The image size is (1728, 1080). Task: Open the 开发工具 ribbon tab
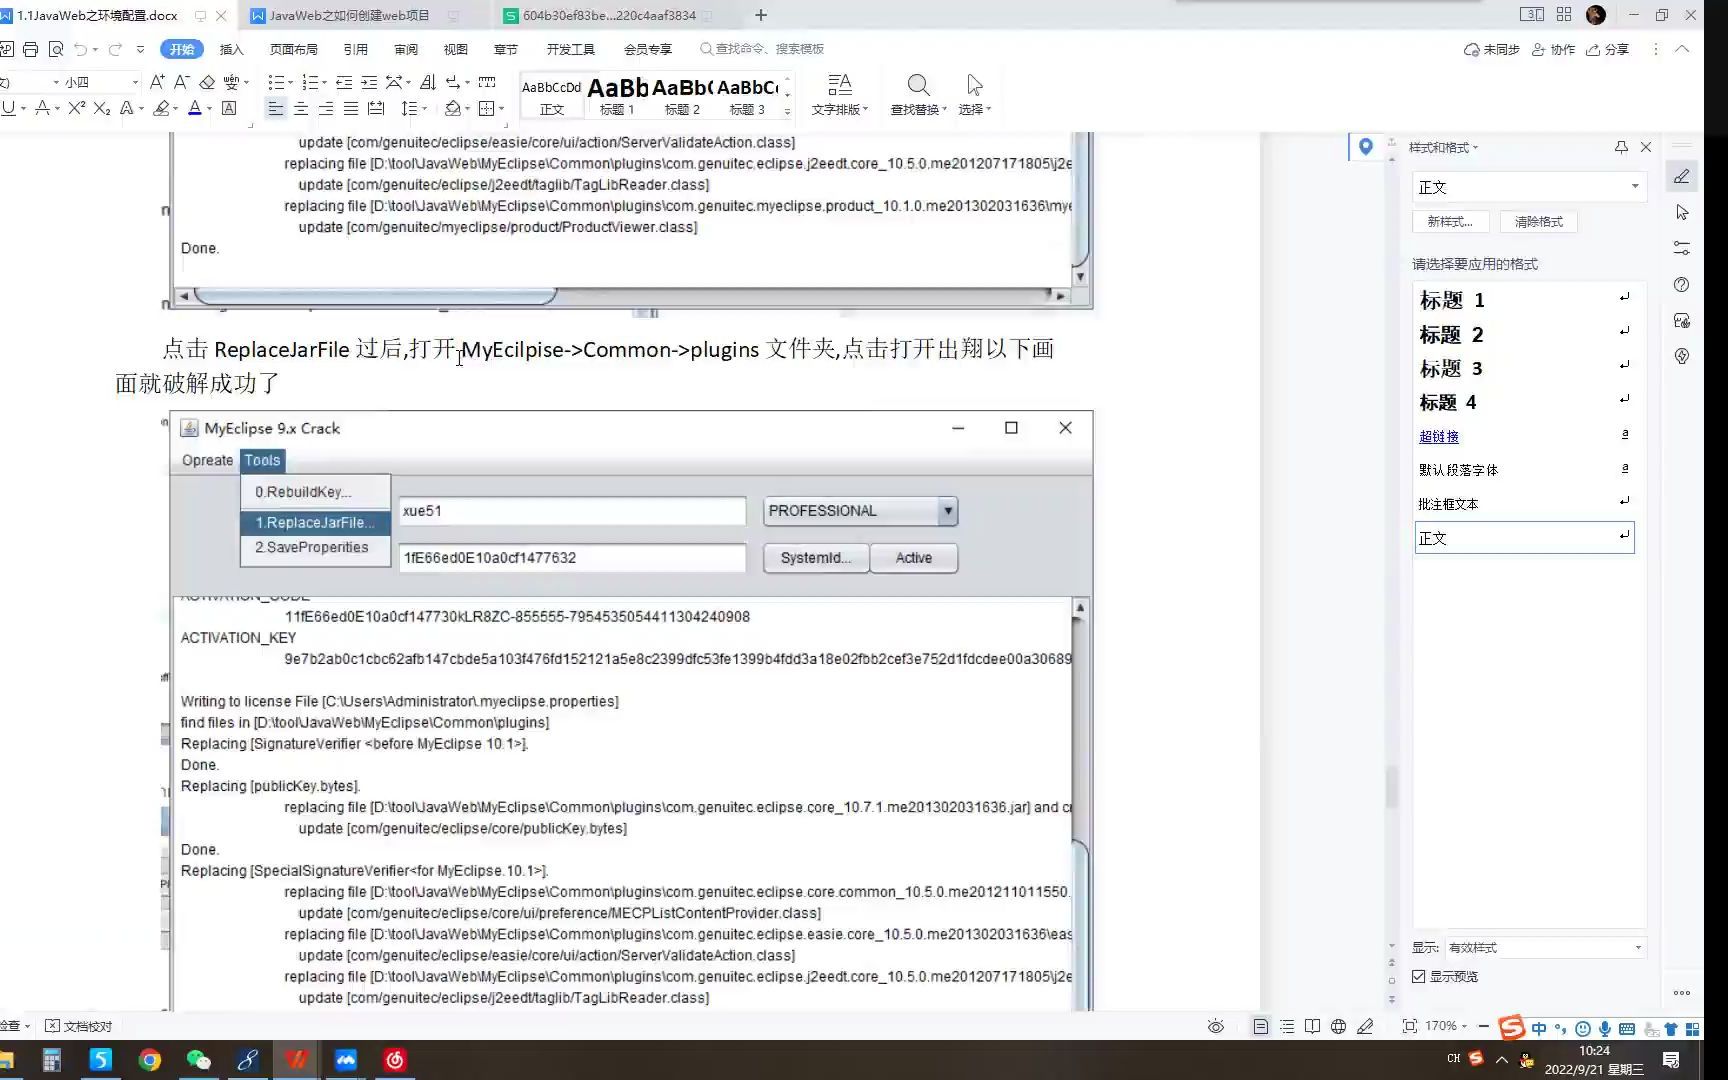(571, 49)
